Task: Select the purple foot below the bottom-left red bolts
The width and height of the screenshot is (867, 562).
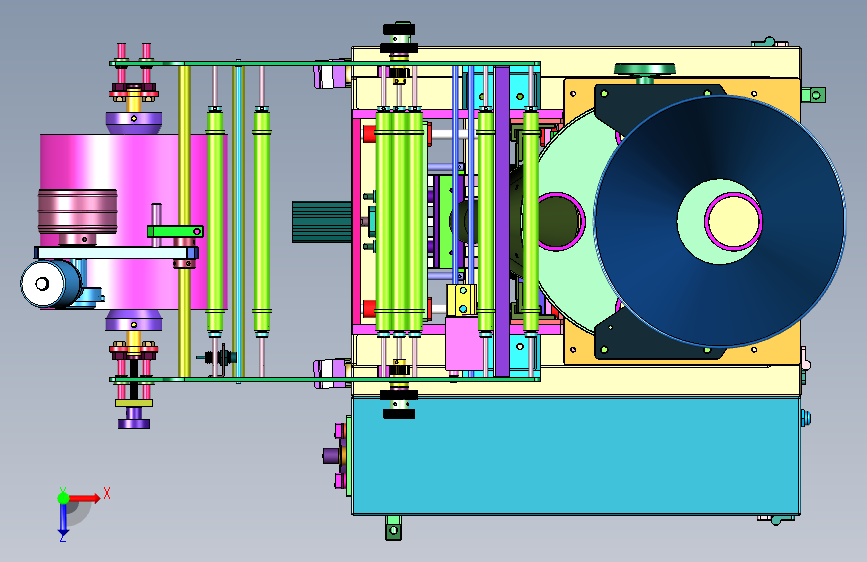Action: [x=134, y=424]
